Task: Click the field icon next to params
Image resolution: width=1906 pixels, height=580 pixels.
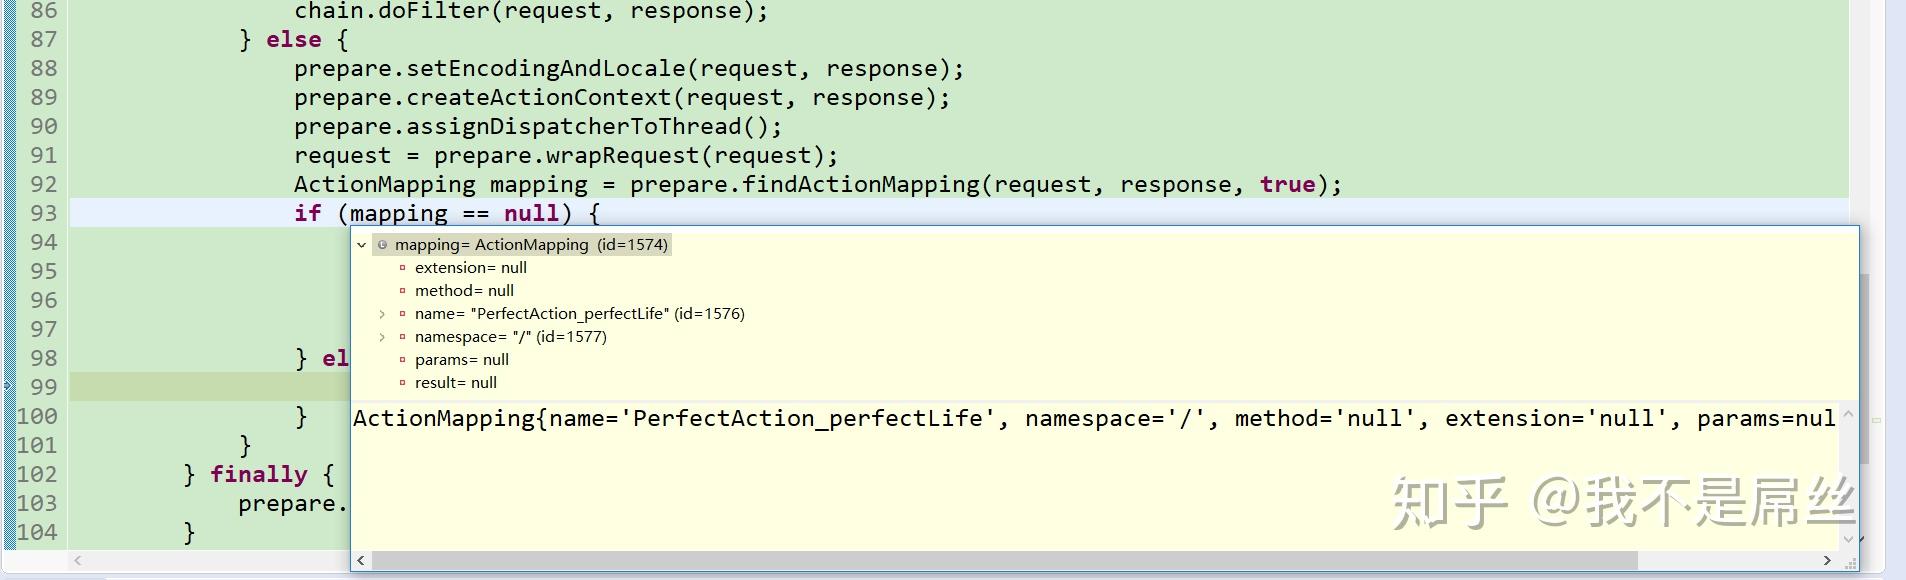Action: point(402,360)
